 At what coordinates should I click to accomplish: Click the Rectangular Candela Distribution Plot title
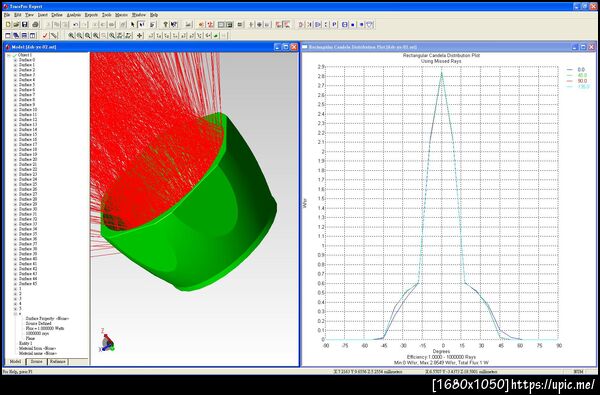click(441, 56)
